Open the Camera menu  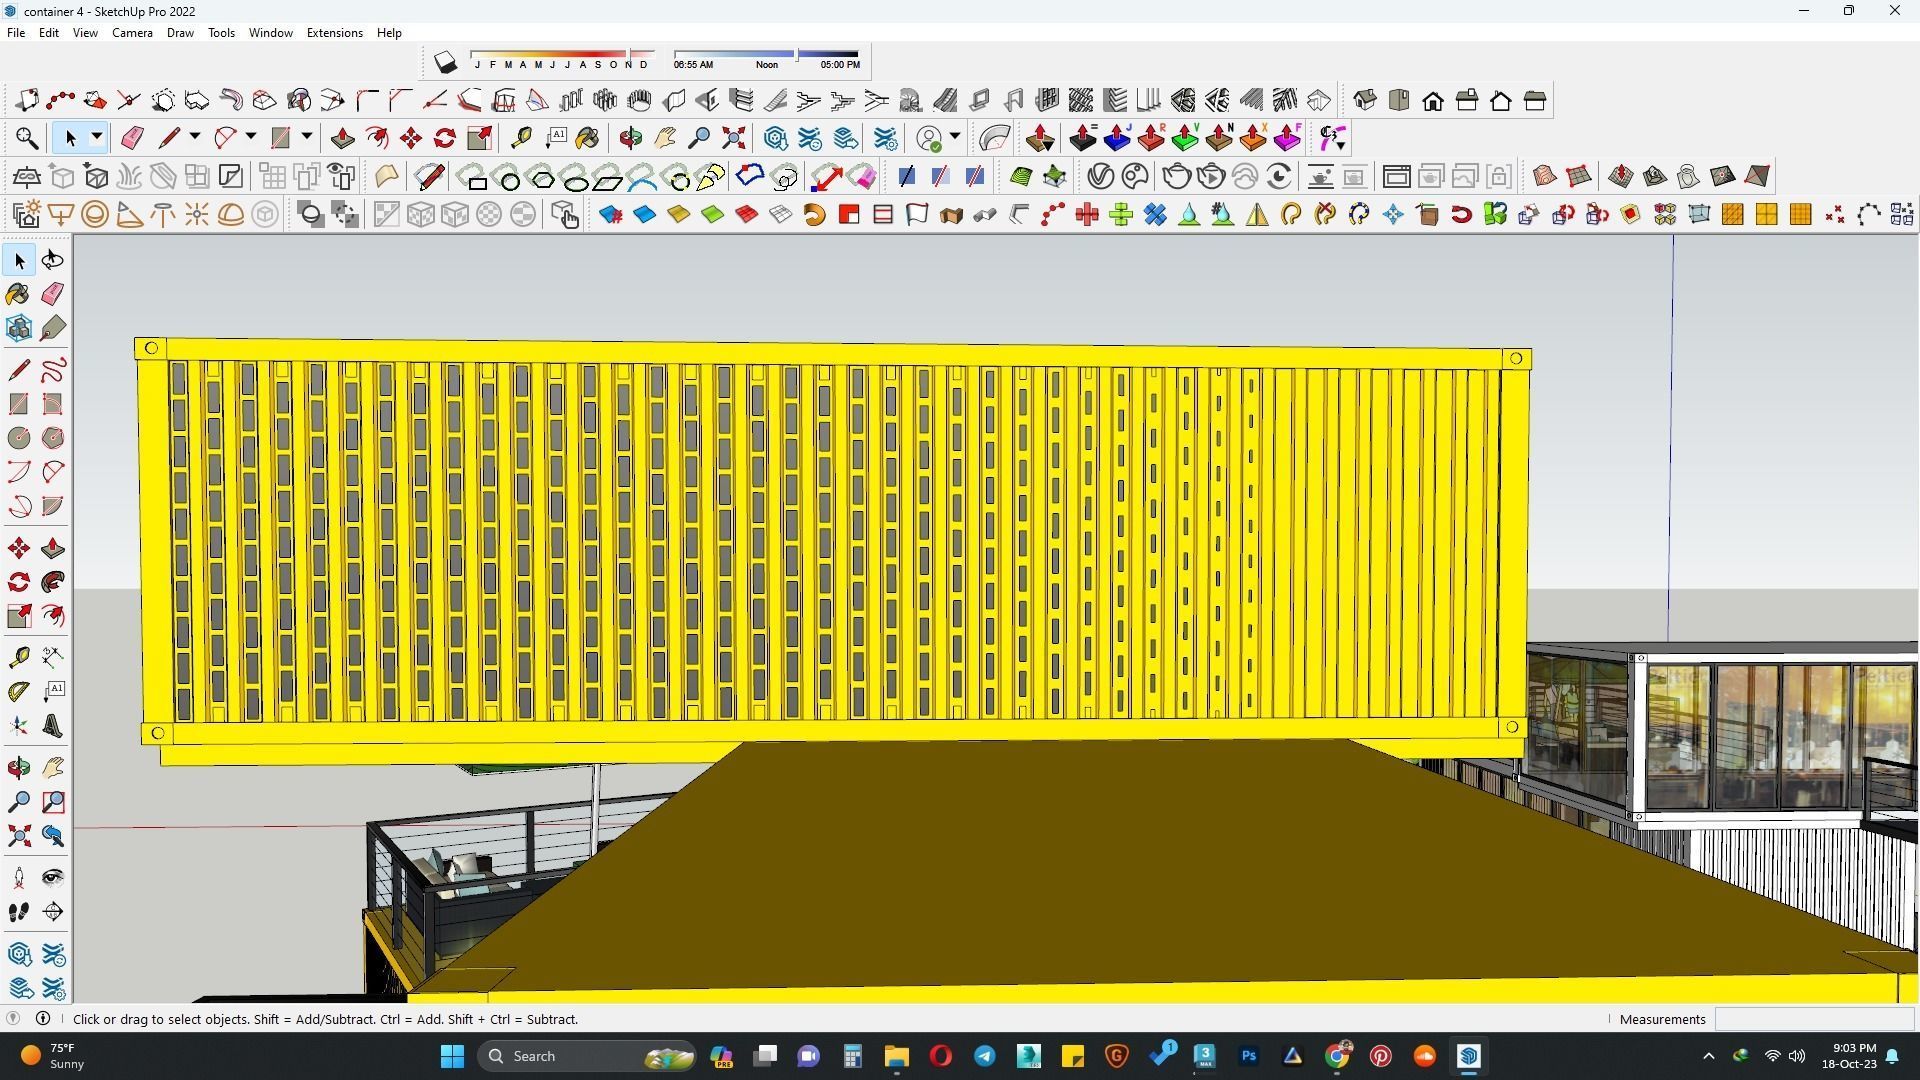[x=132, y=33]
